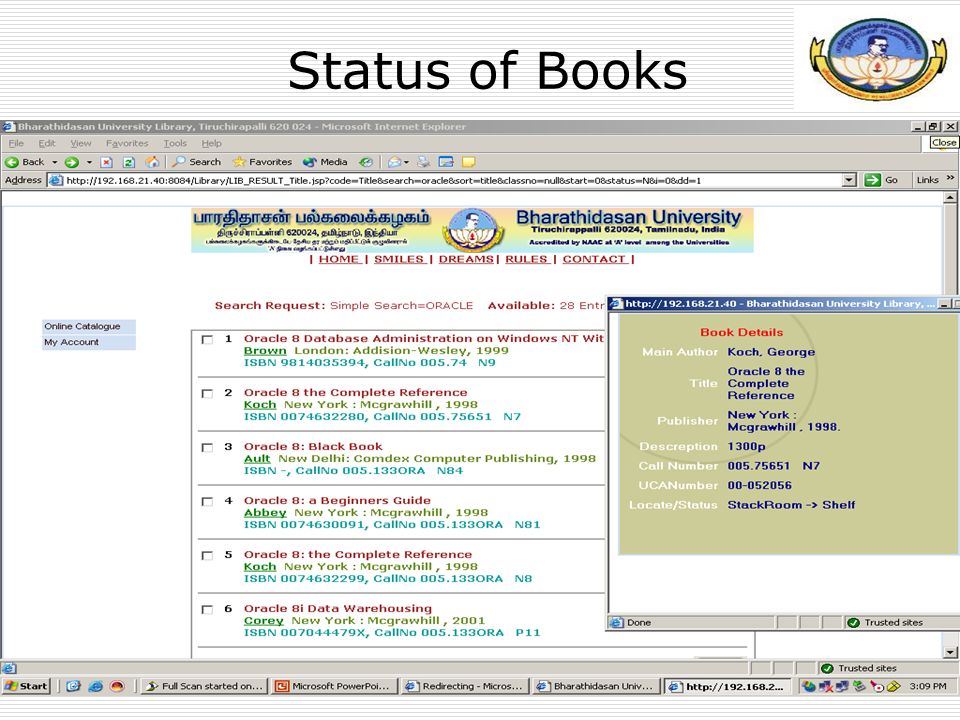Click Show Desktop quick launch icon
The height and width of the screenshot is (720, 960).
coord(73,686)
